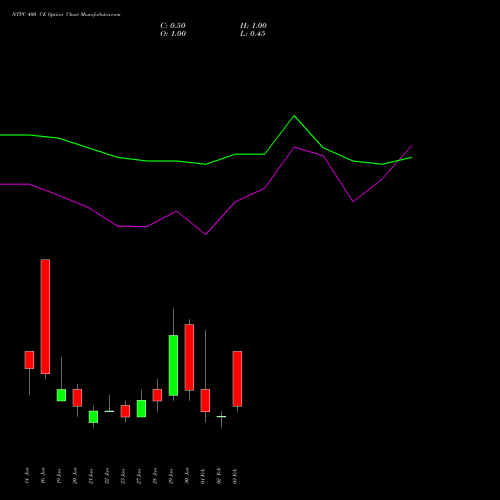Click the green candle for 27 Jan
The image size is (500, 500).
point(141,409)
